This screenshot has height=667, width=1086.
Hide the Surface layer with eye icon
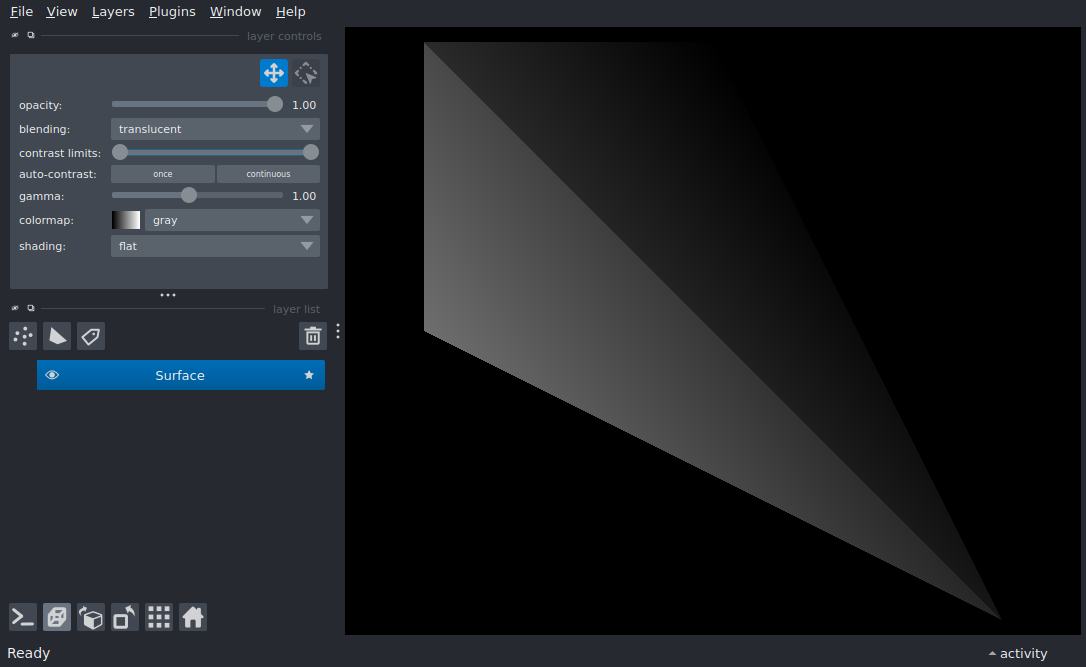pos(52,375)
